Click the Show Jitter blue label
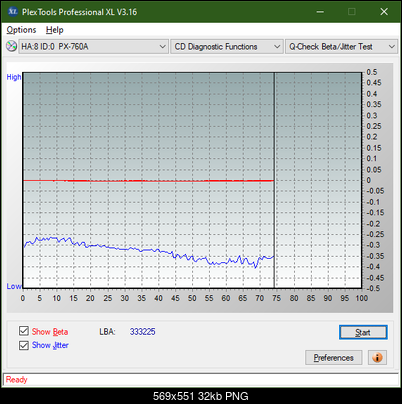Image resolution: width=402 pixels, height=404 pixels. [x=50, y=345]
